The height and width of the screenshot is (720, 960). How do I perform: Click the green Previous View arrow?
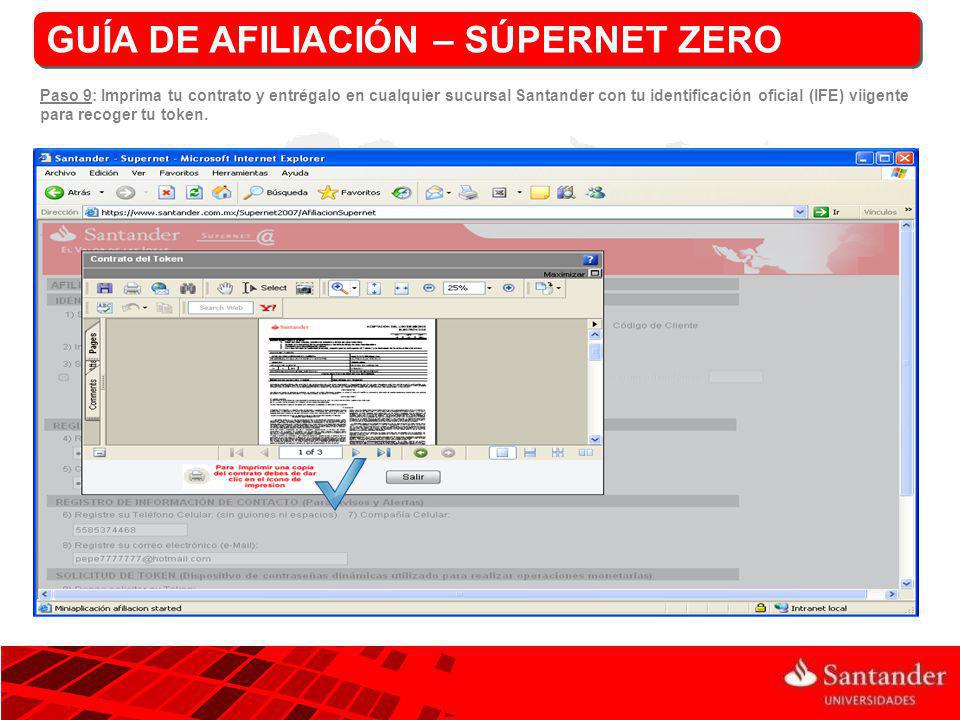pos(421,453)
